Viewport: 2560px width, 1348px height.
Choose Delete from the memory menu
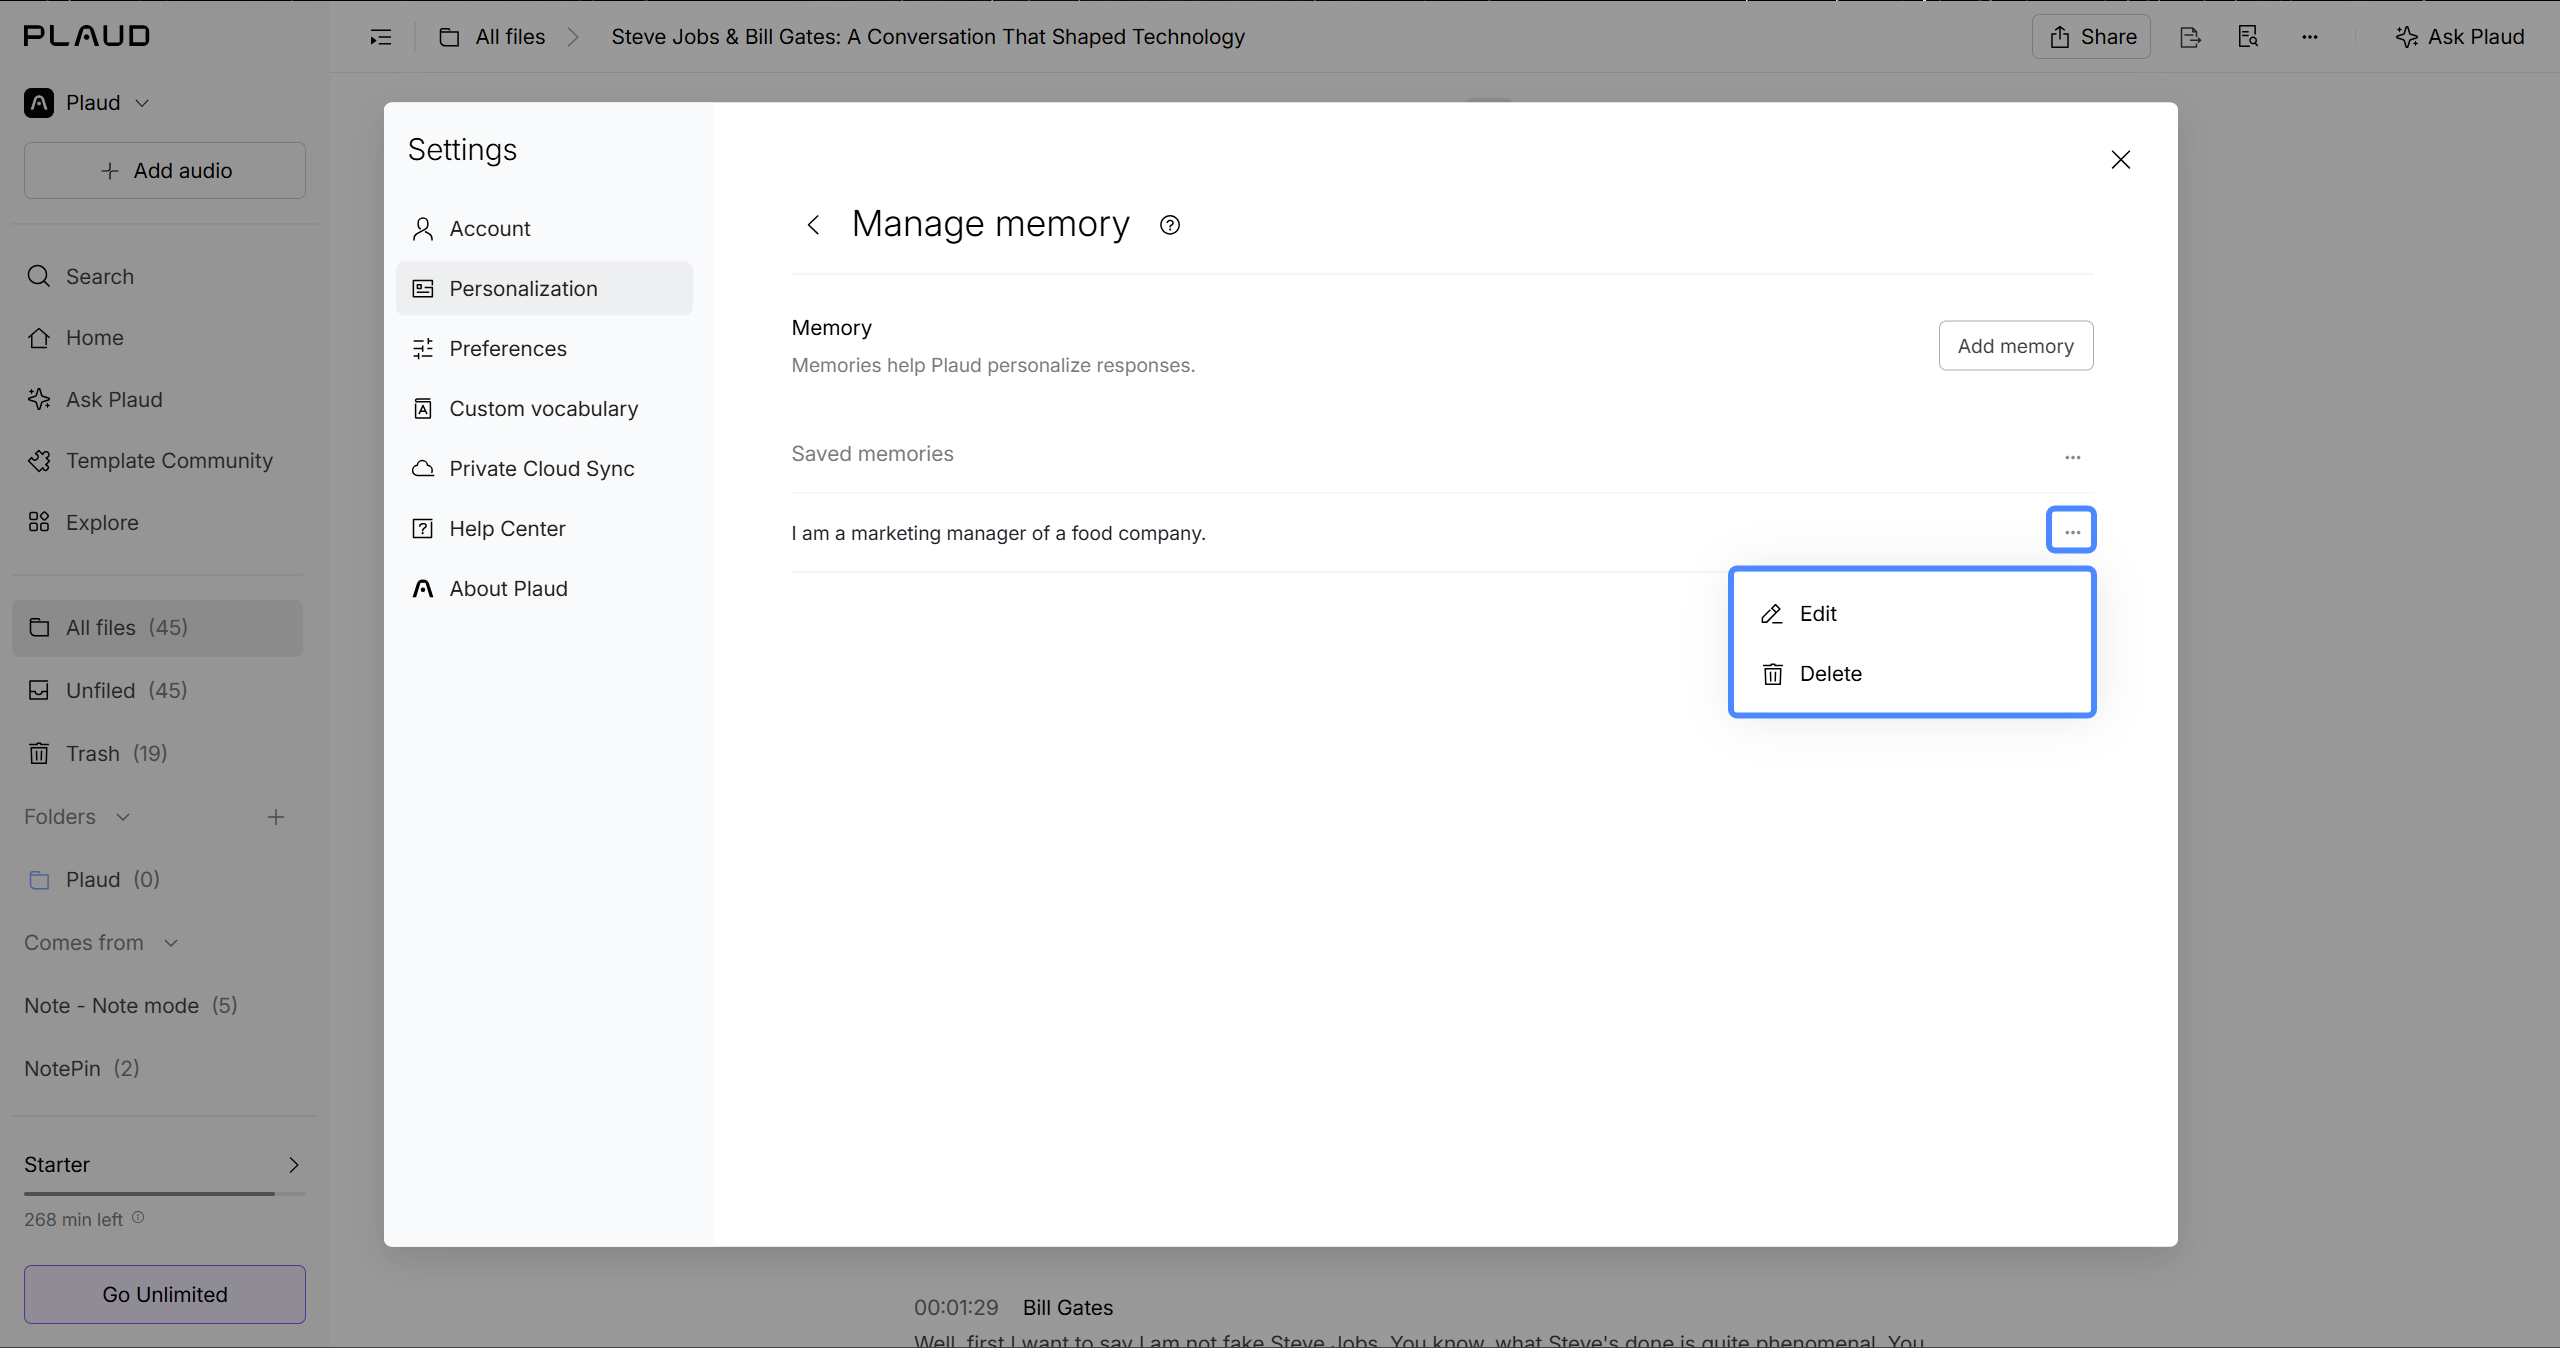[x=1912, y=674]
